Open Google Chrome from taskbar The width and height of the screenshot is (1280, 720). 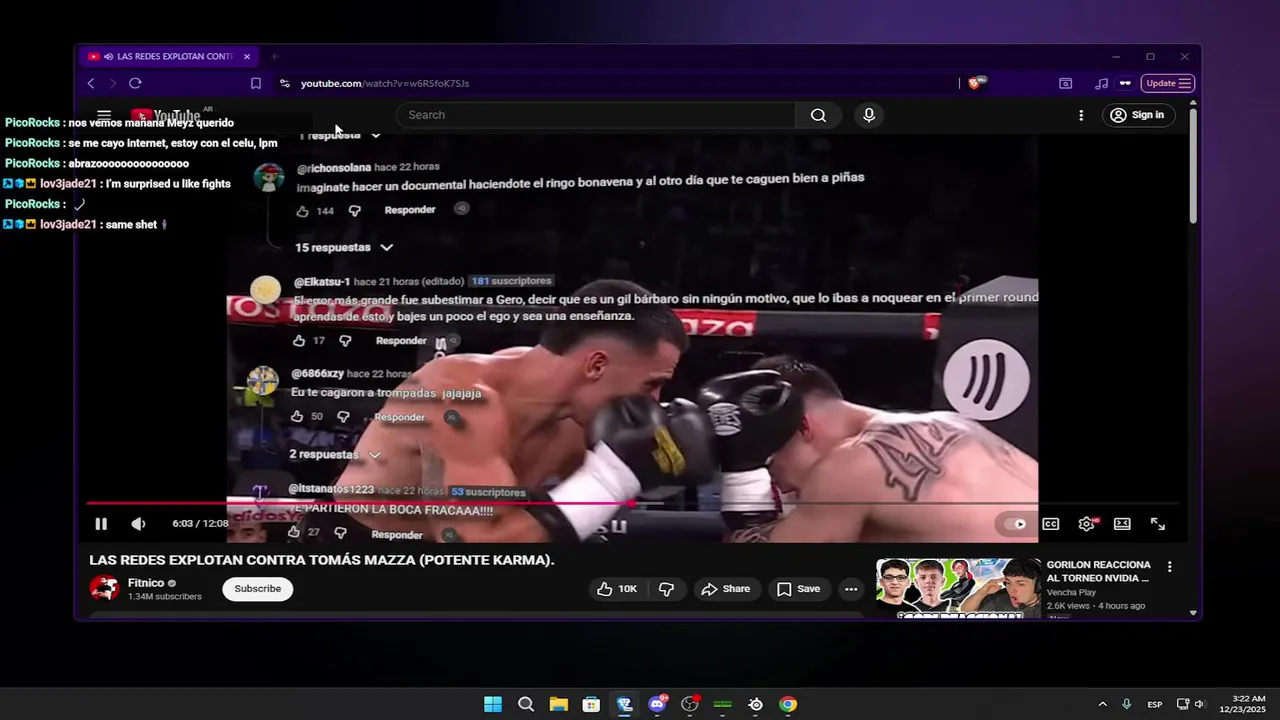tap(788, 704)
